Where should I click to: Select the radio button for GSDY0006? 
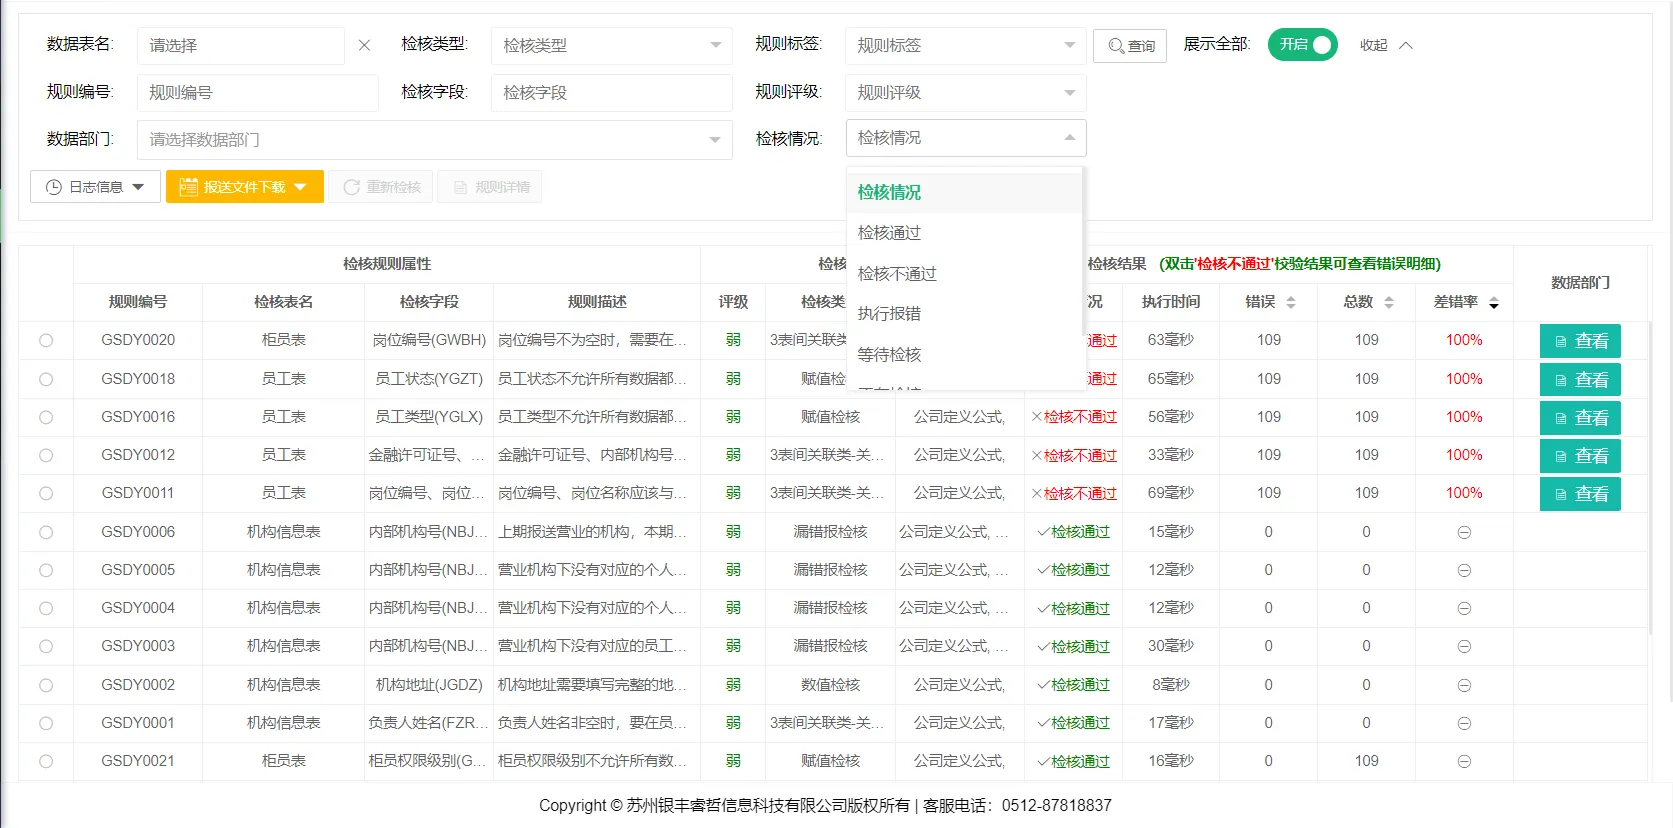click(46, 532)
